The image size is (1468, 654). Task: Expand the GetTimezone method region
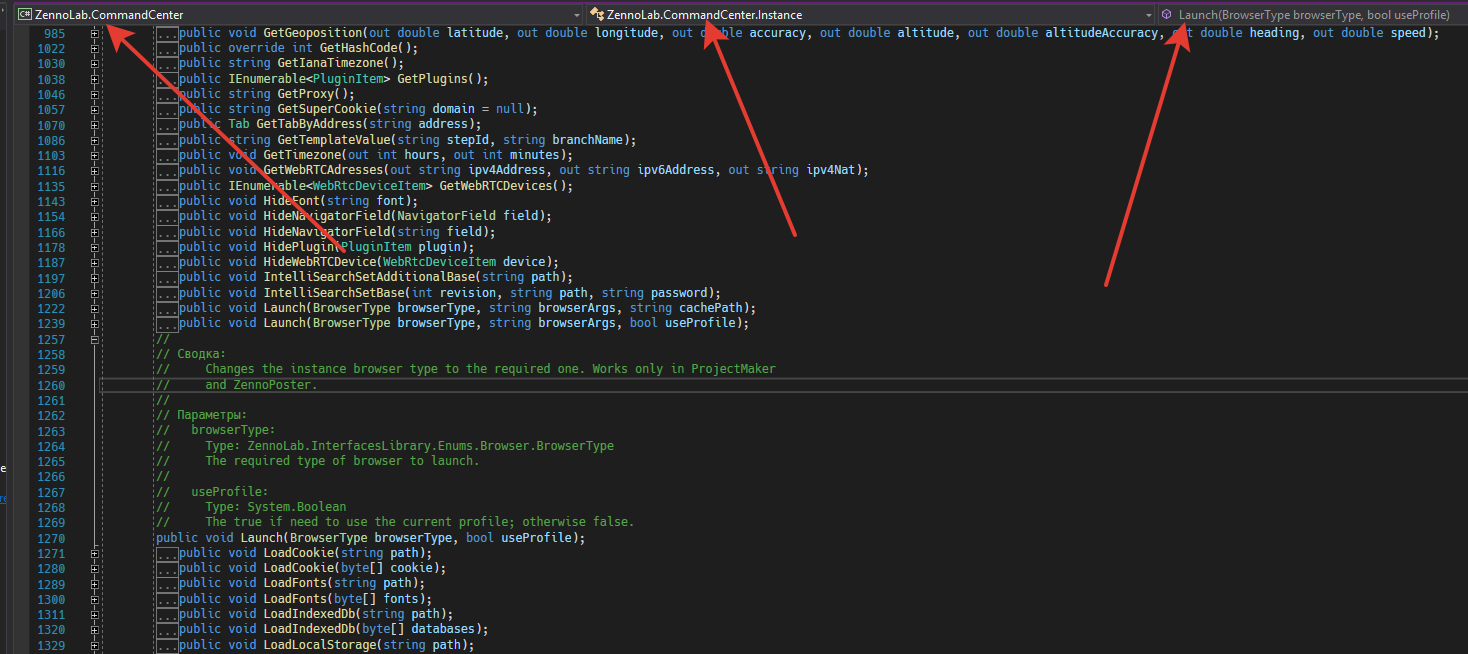[x=95, y=155]
